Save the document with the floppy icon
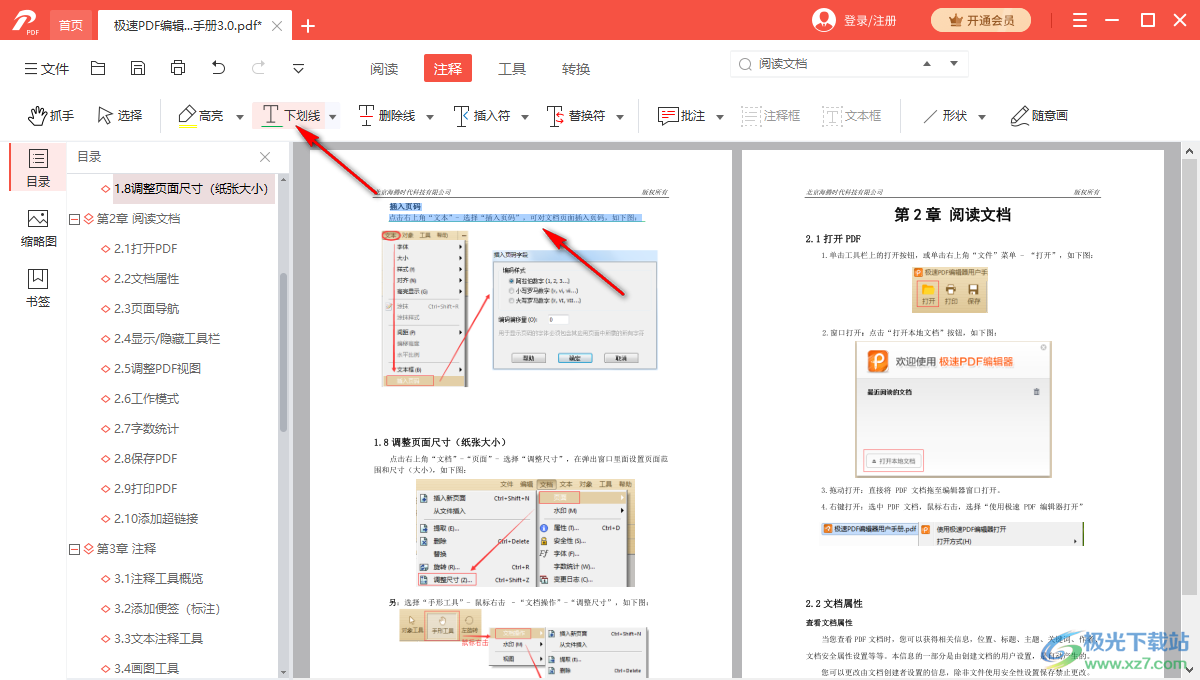The width and height of the screenshot is (1200, 680). pos(138,69)
